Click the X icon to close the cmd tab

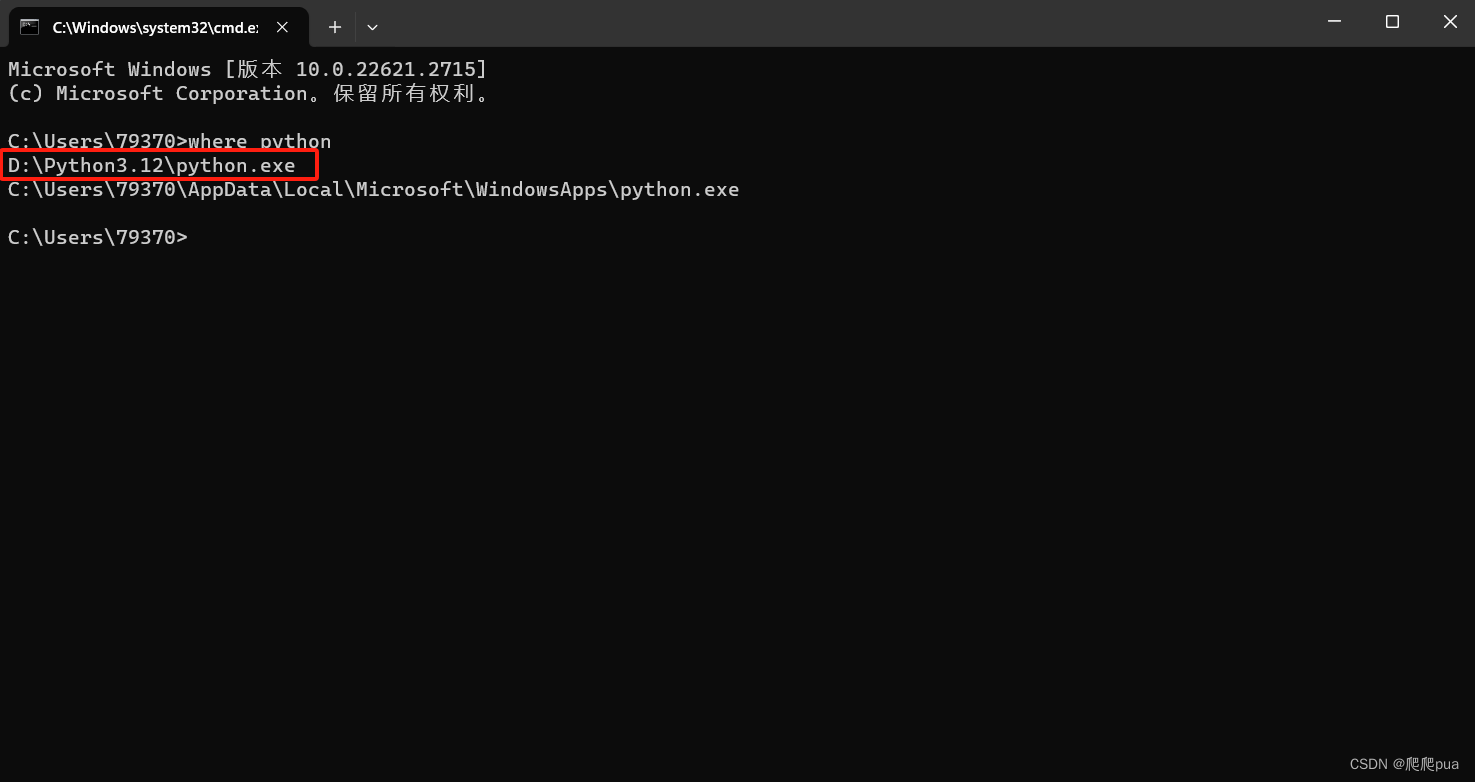[x=281, y=27]
